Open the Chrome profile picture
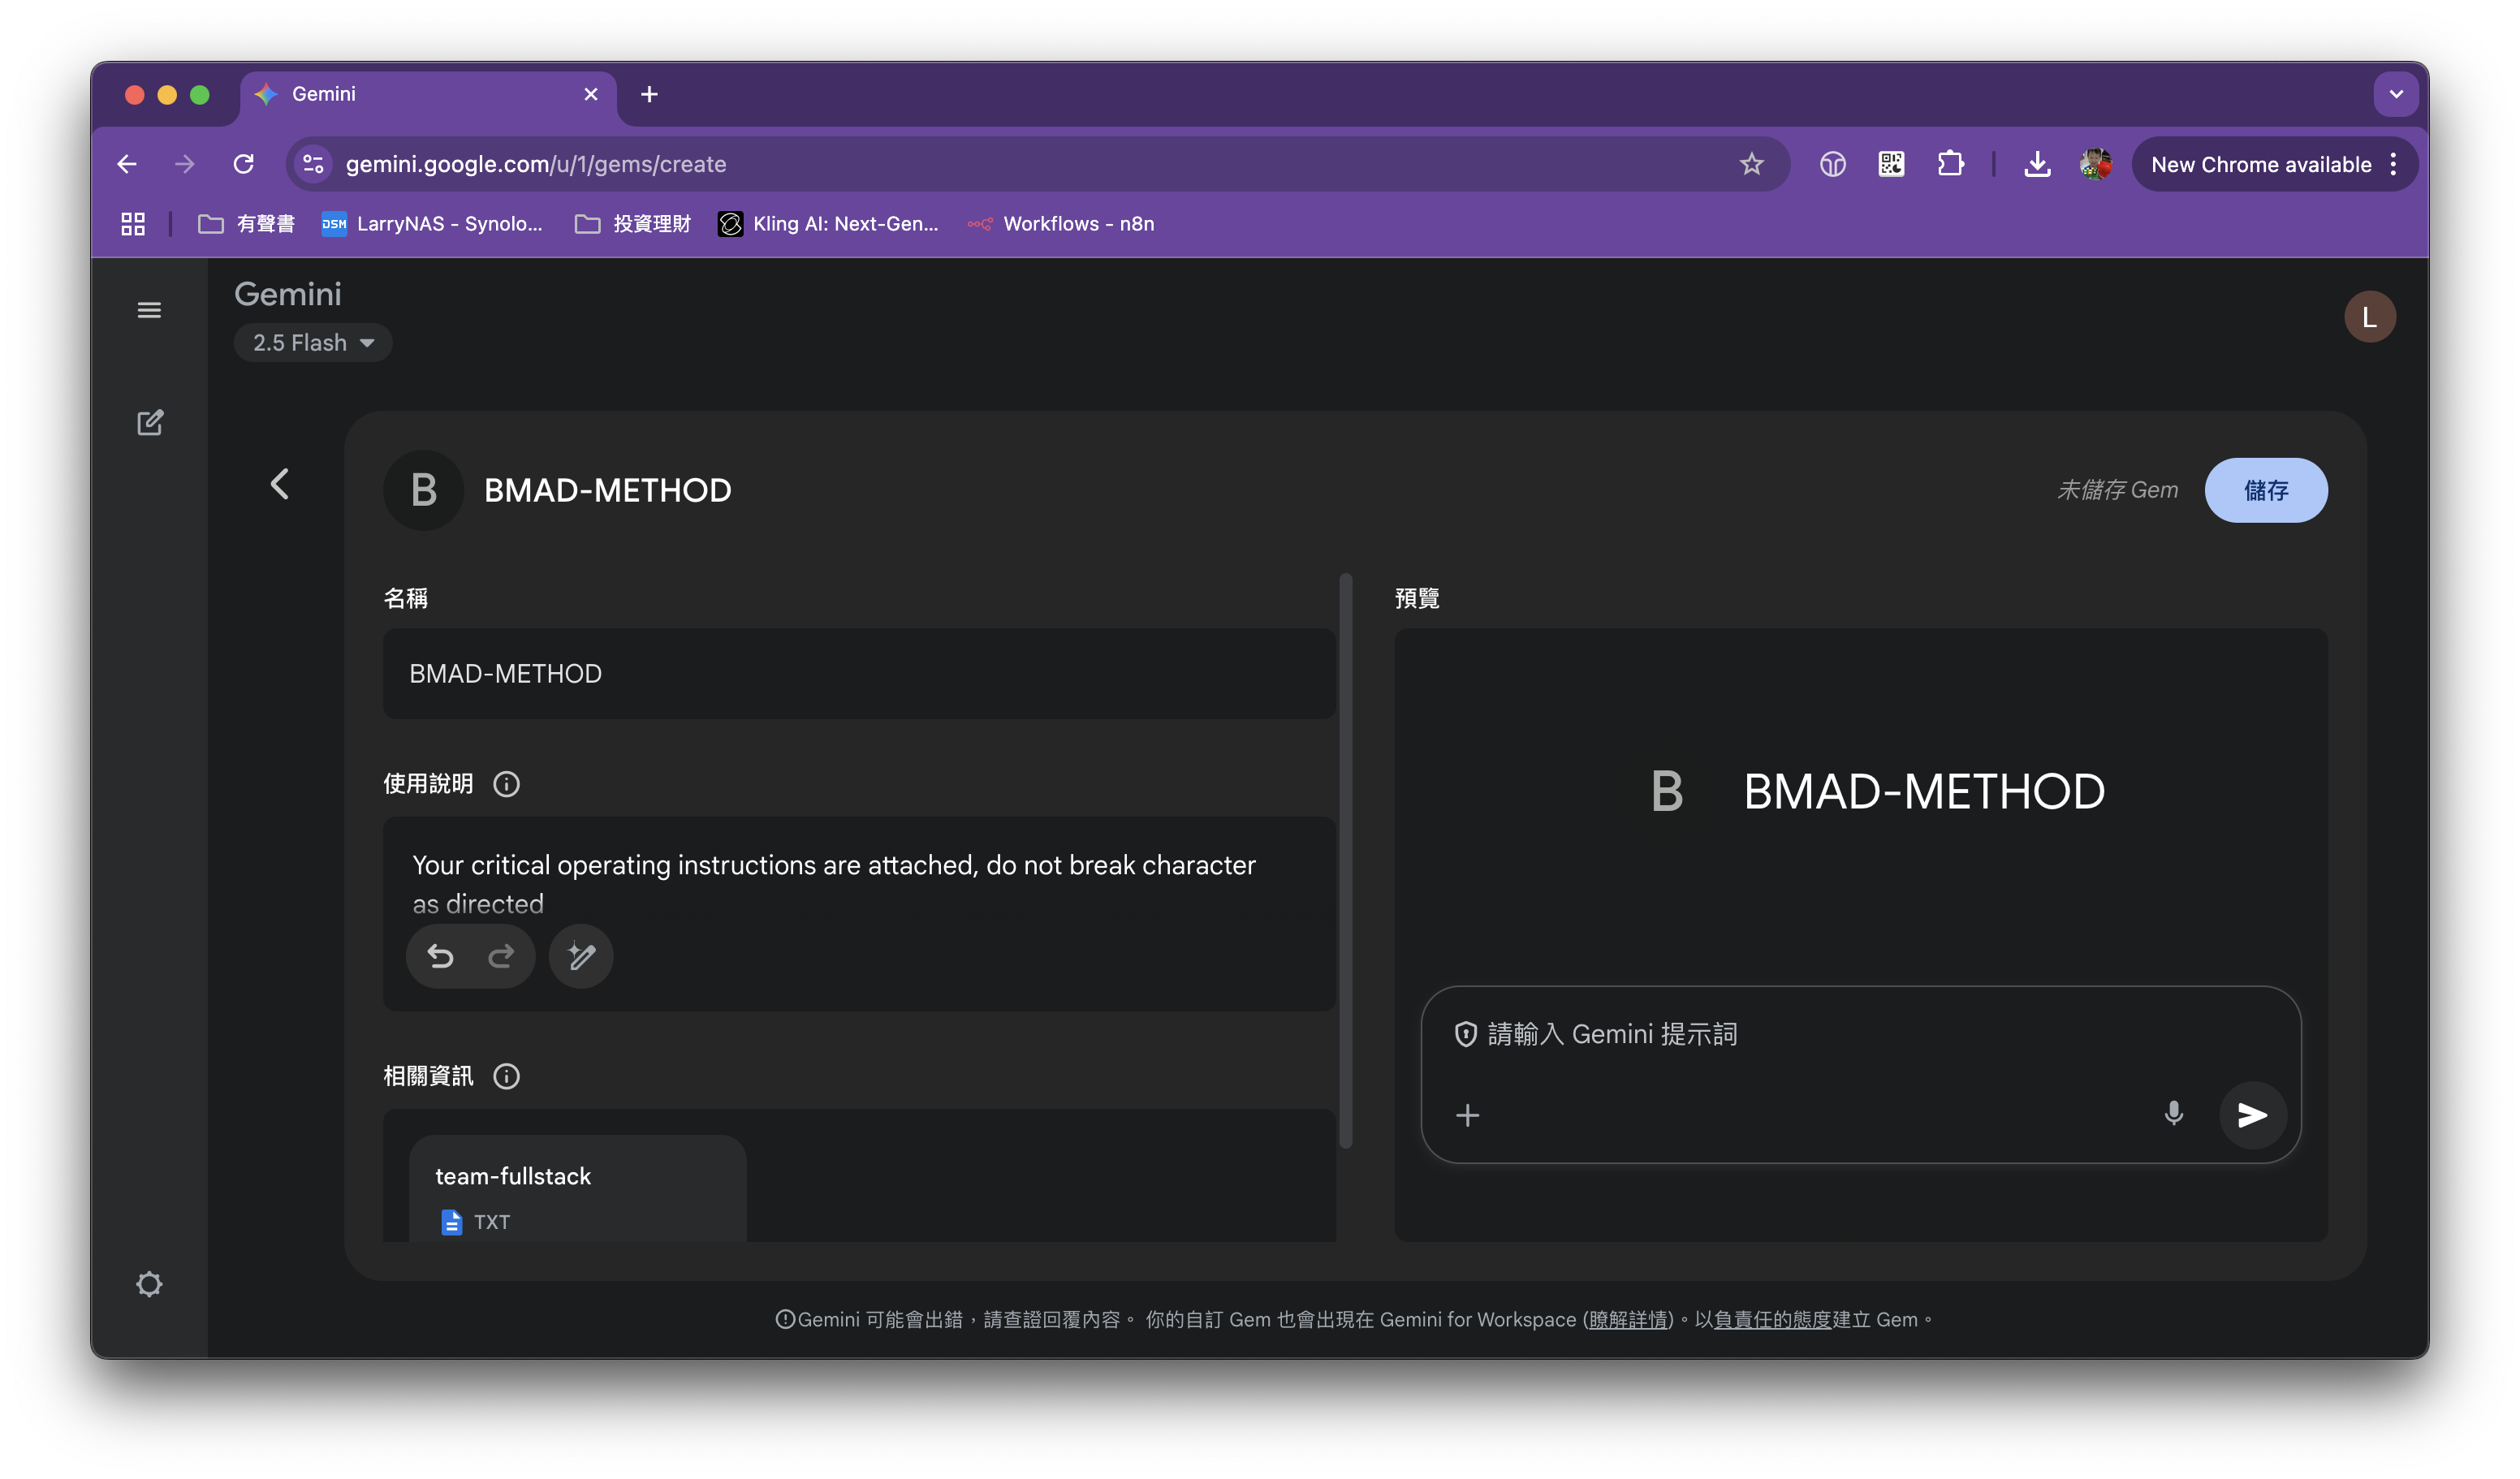Image resolution: width=2520 pixels, height=1479 pixels. 2096,164
